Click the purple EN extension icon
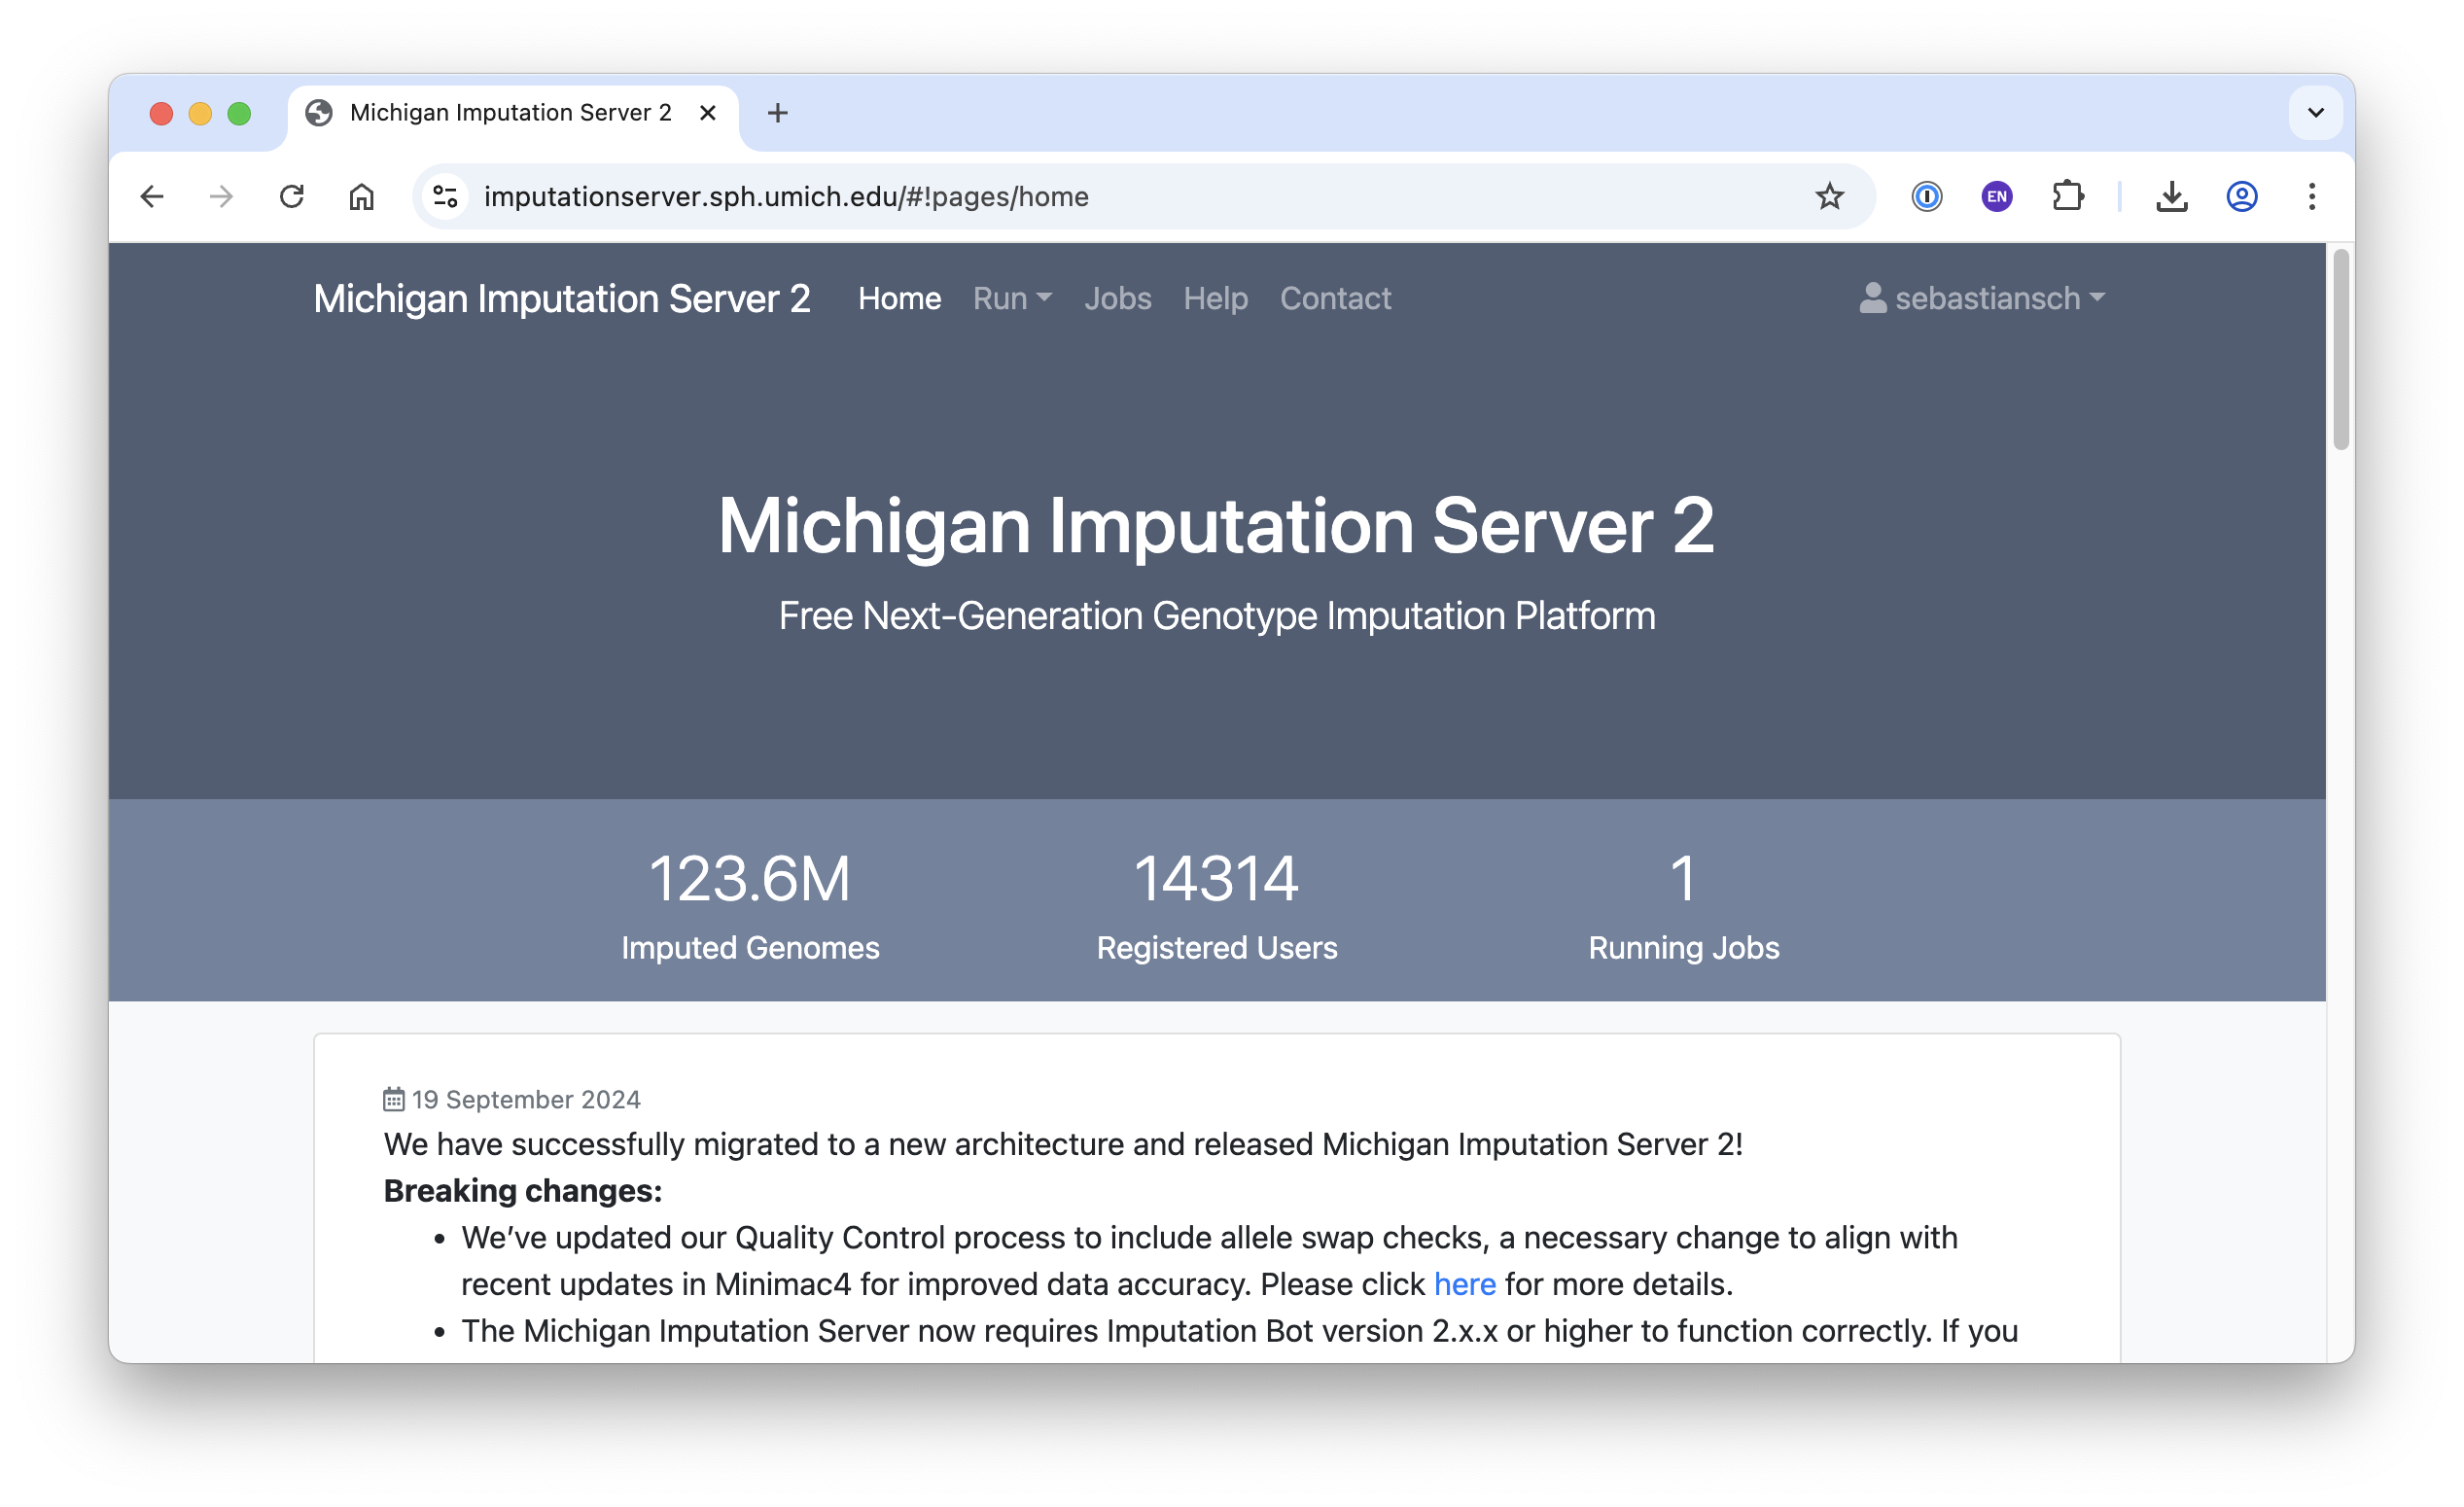Screen dimensions: 2464x1507 (x=1996, y=197)
